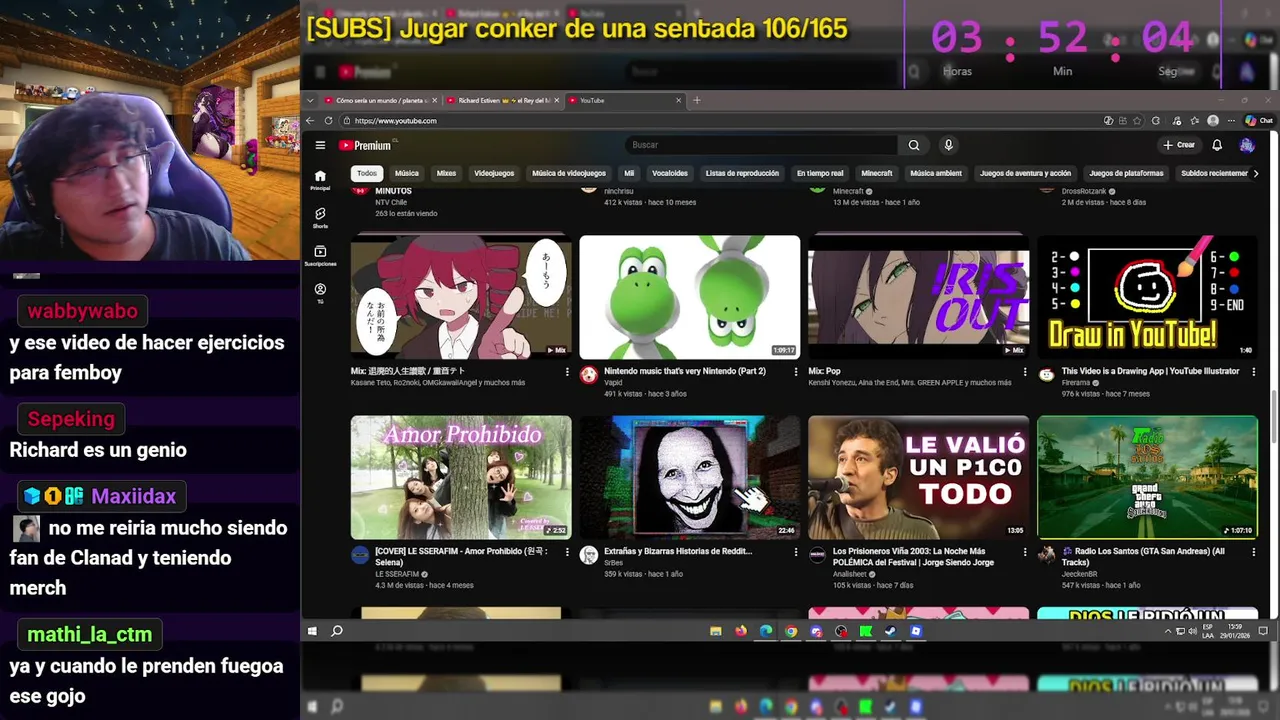The width and height of the screenshot is (1280, 720).
Task: Select the Todos category chip
Action: click(x=367, y=173)
